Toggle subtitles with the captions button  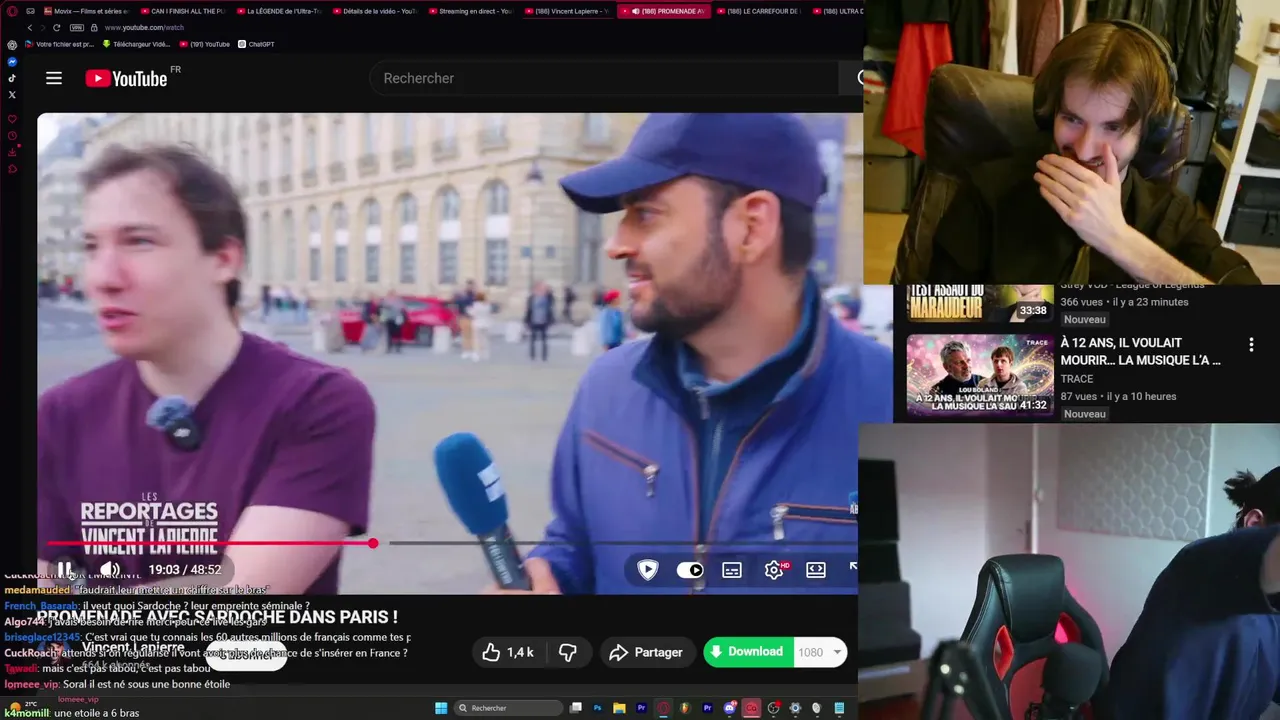point(732,570)
